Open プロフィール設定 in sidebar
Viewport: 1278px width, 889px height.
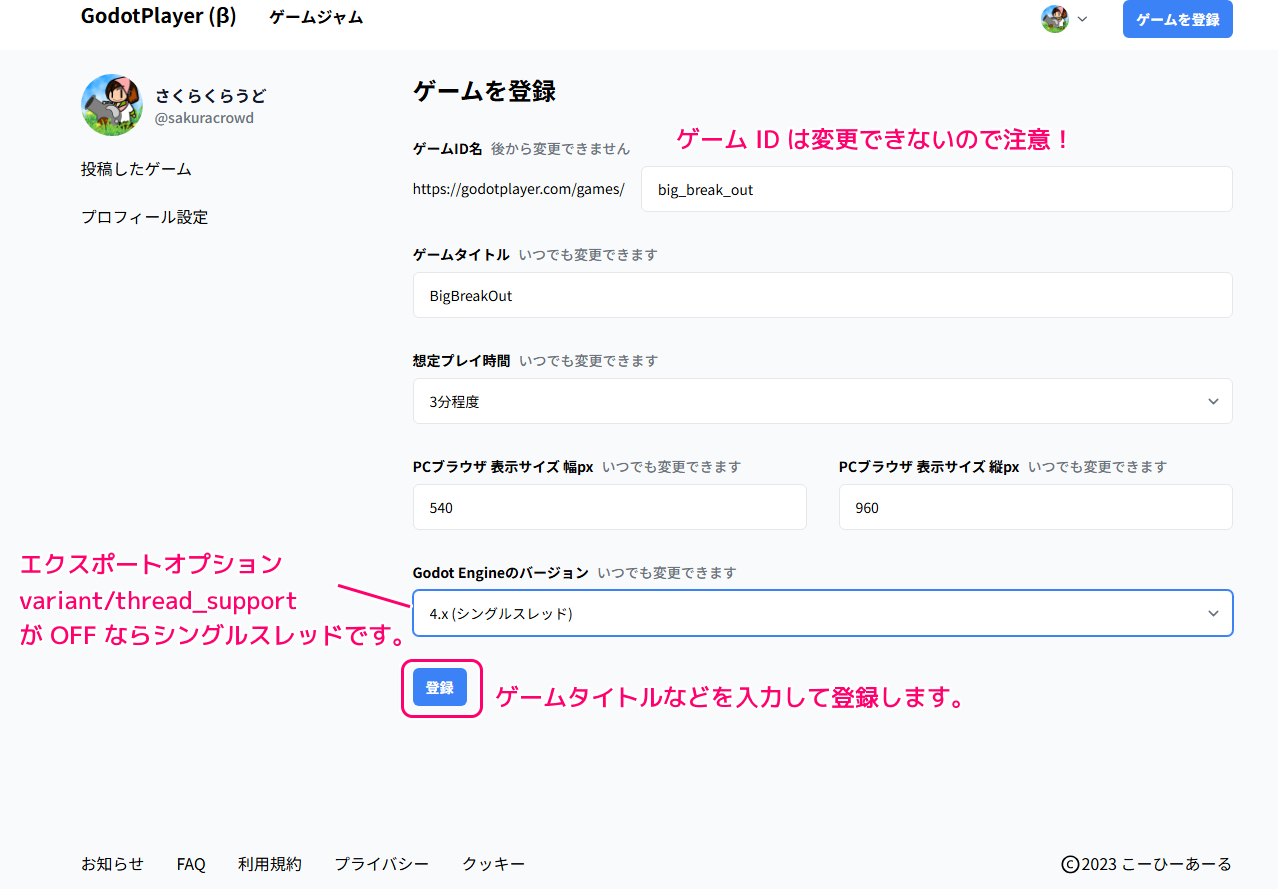(x=144, y=217)
